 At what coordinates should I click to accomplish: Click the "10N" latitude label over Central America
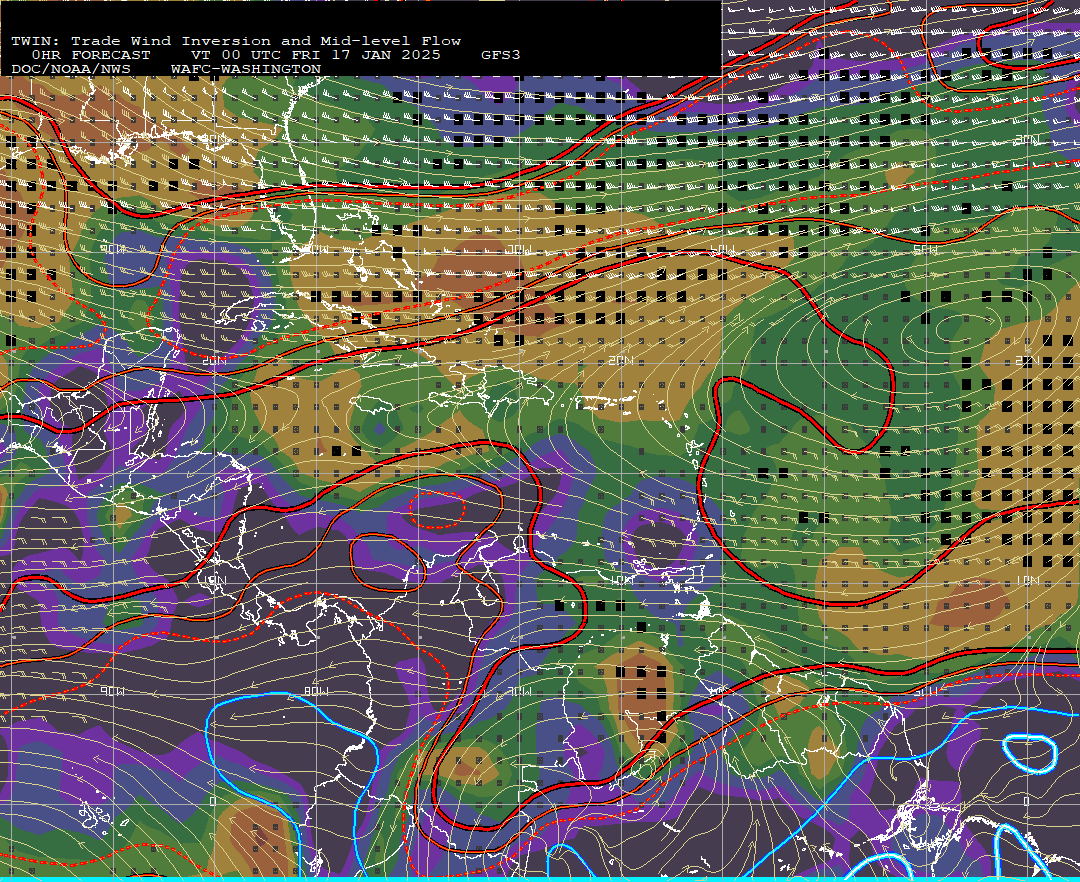(x=215, y=581)
